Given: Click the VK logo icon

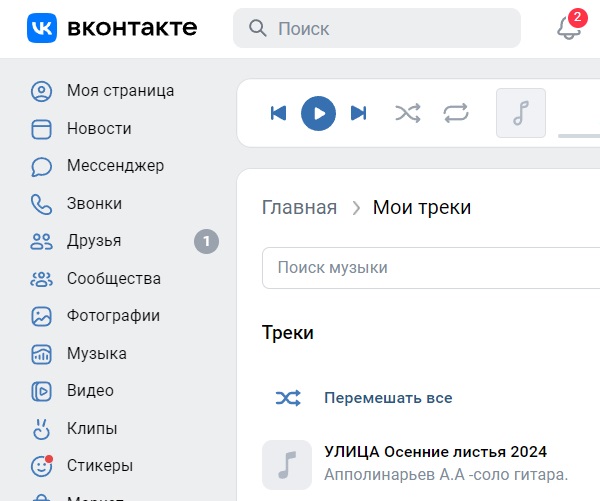Looking at the screenshot, I should [42, 28].
